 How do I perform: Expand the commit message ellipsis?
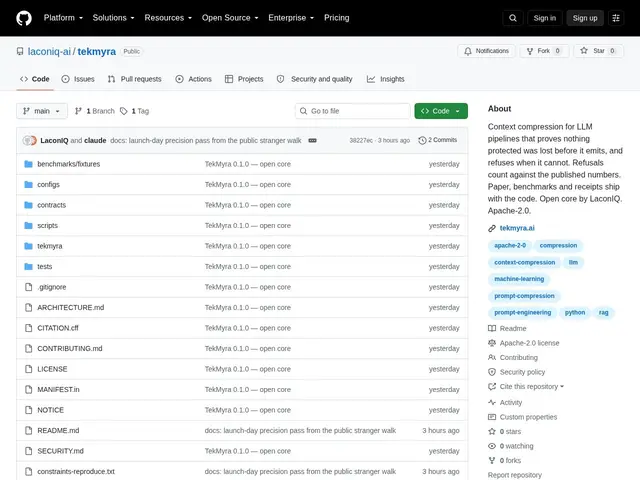pos(312,140)
